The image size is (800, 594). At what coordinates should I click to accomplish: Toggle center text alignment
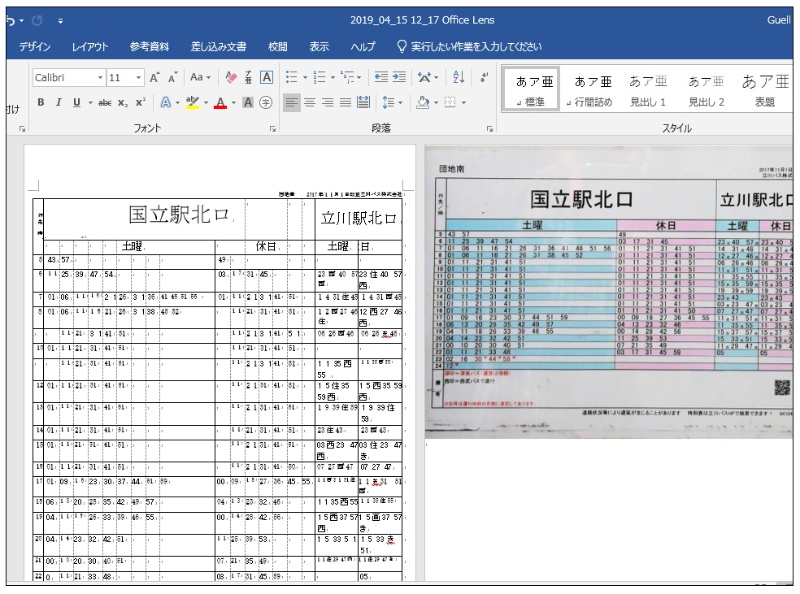[x=311, y=102]
